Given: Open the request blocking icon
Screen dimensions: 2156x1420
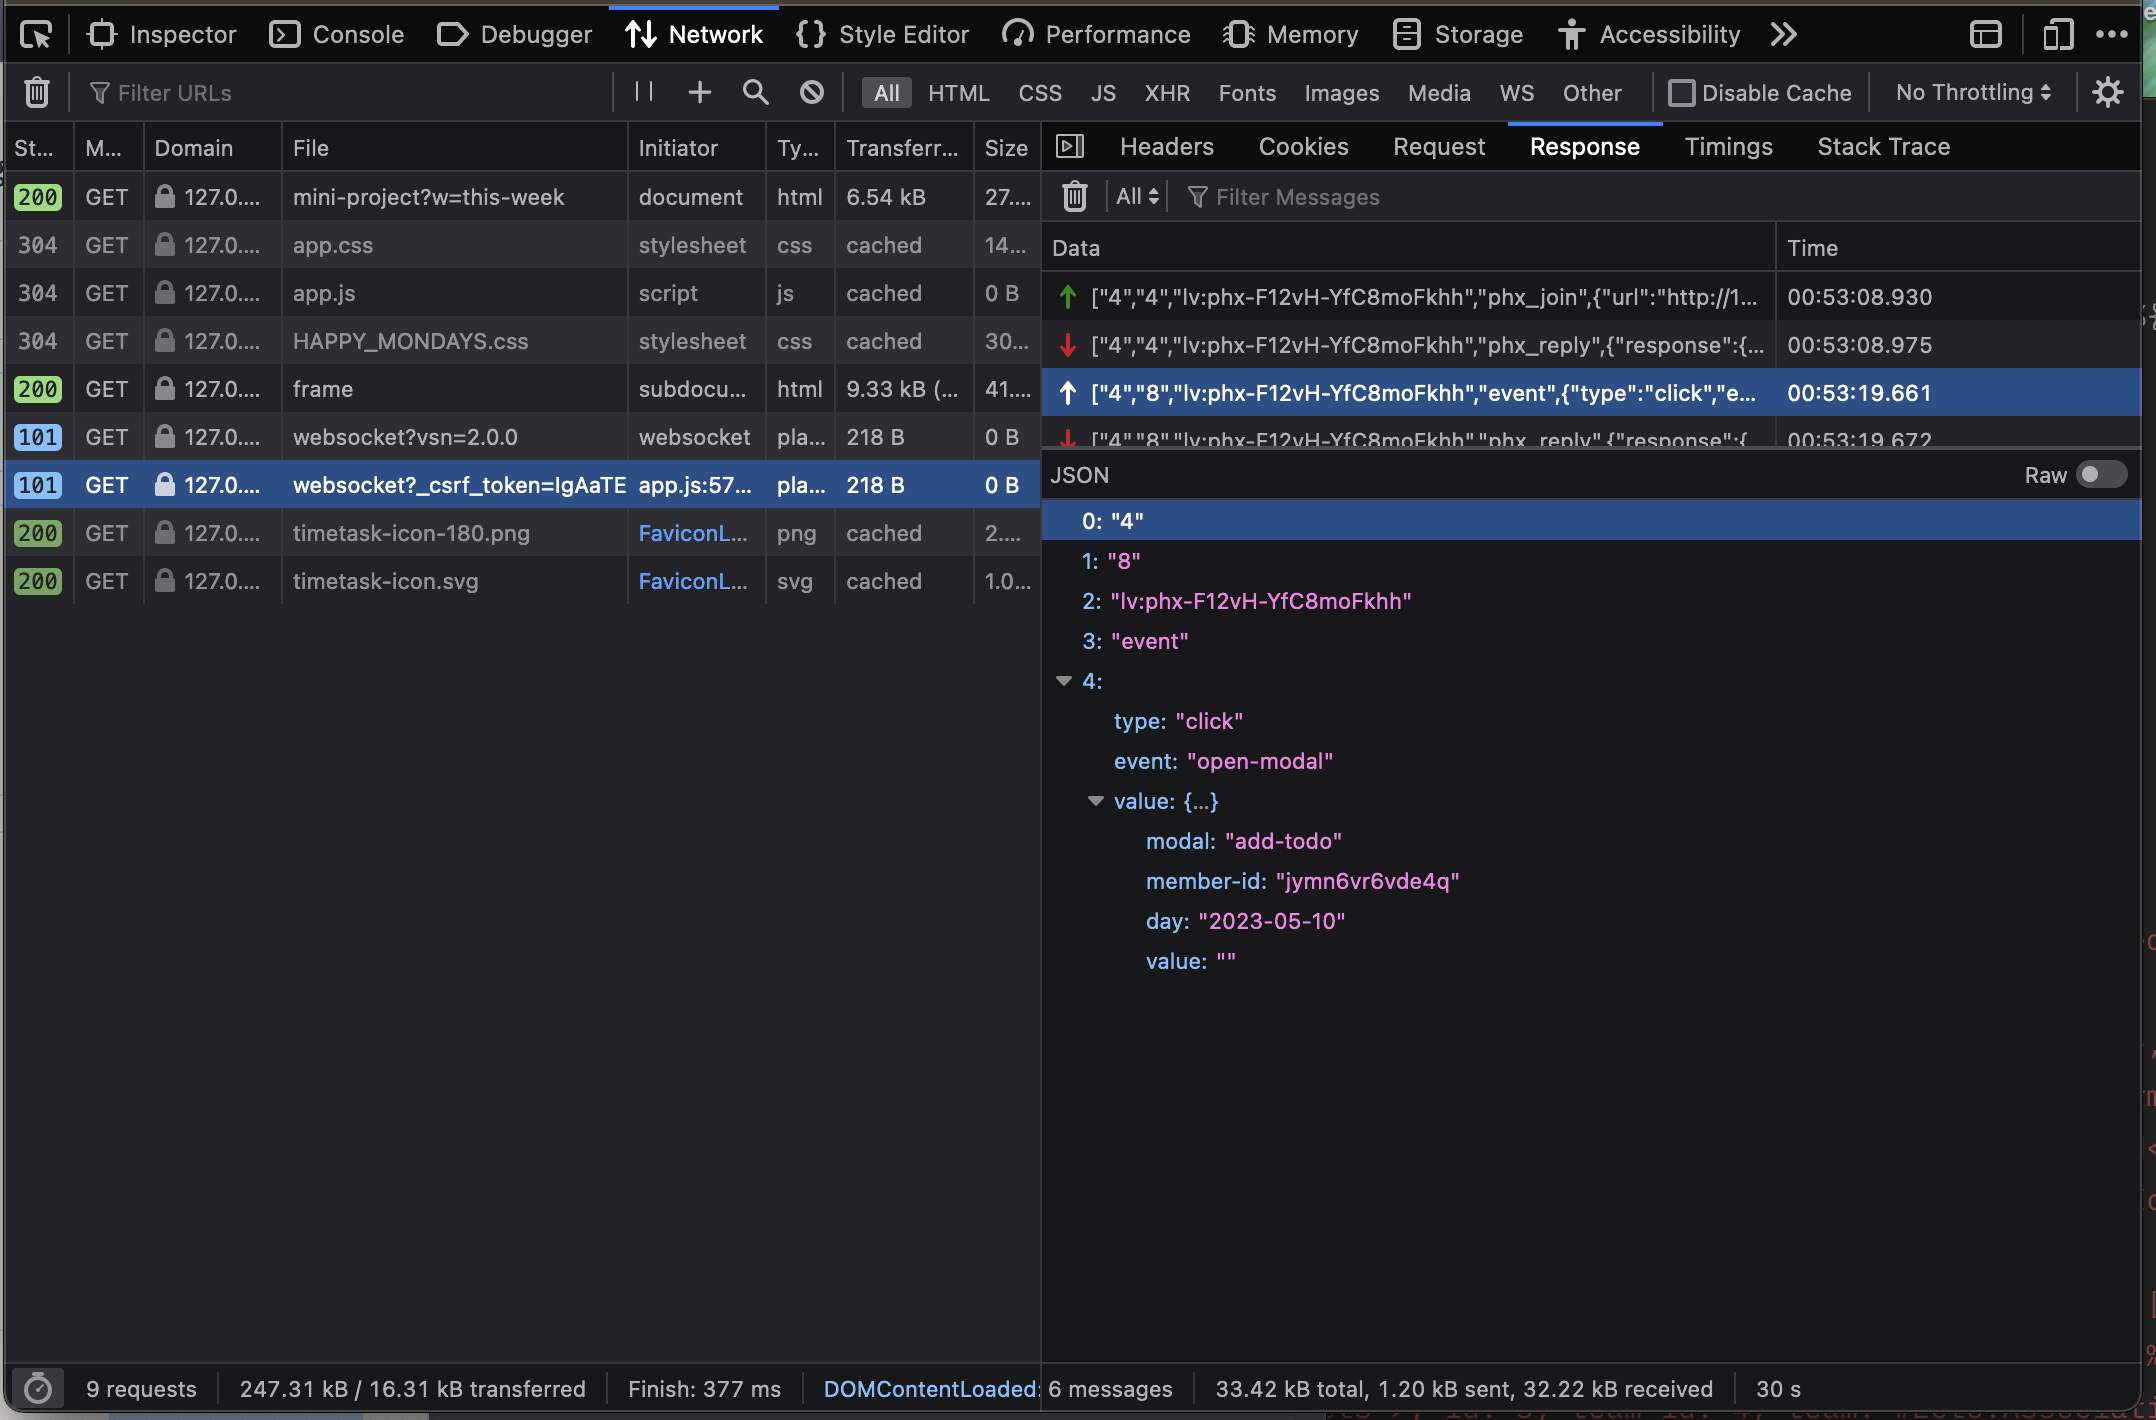Looking at the screenshot, I should pyautogui.click(x=812, y=93).
